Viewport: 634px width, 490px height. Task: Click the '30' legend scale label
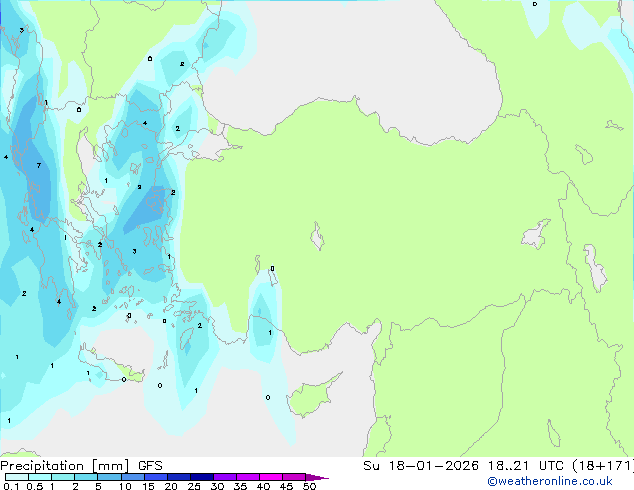217,486
